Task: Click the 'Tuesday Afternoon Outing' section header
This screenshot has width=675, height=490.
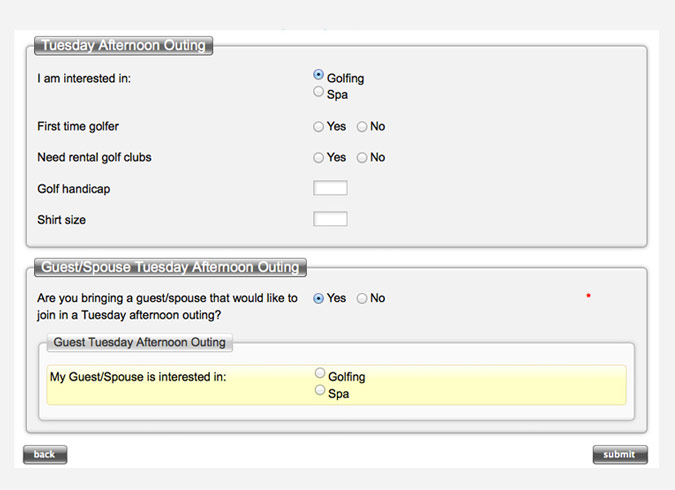Action: coord(123,45)
